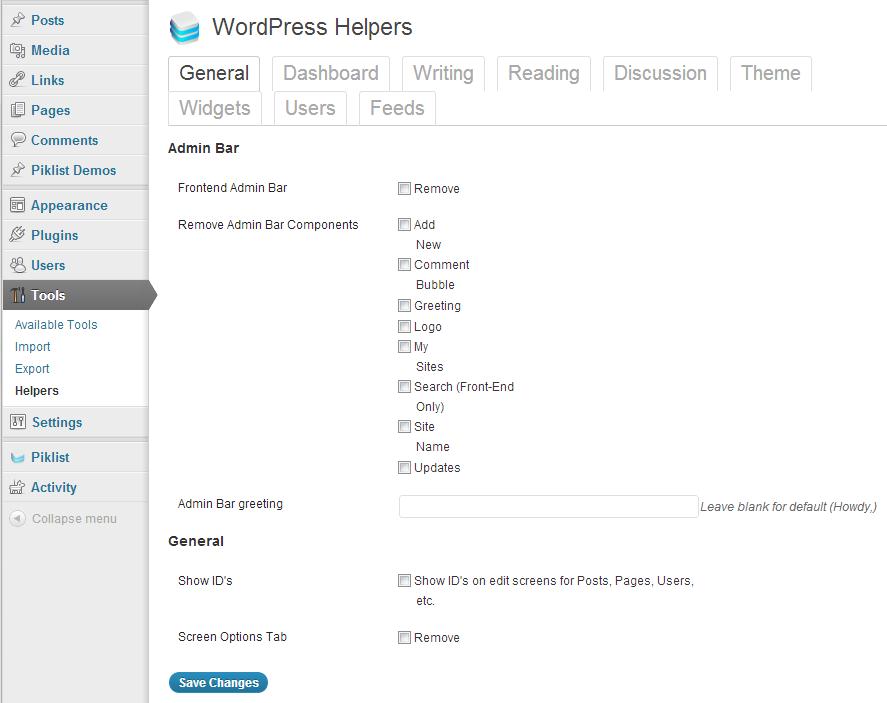The height and width of the screenshot is (703, 887).
Task: Enable the Greeting checkbox
Action: point(404,305)
